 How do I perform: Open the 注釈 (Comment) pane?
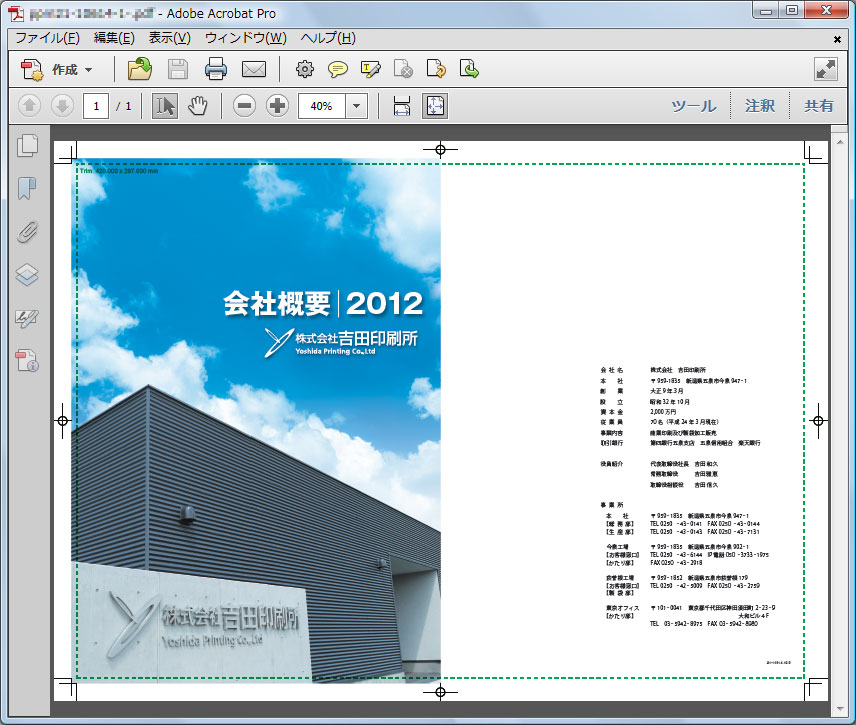pos(760,106)
